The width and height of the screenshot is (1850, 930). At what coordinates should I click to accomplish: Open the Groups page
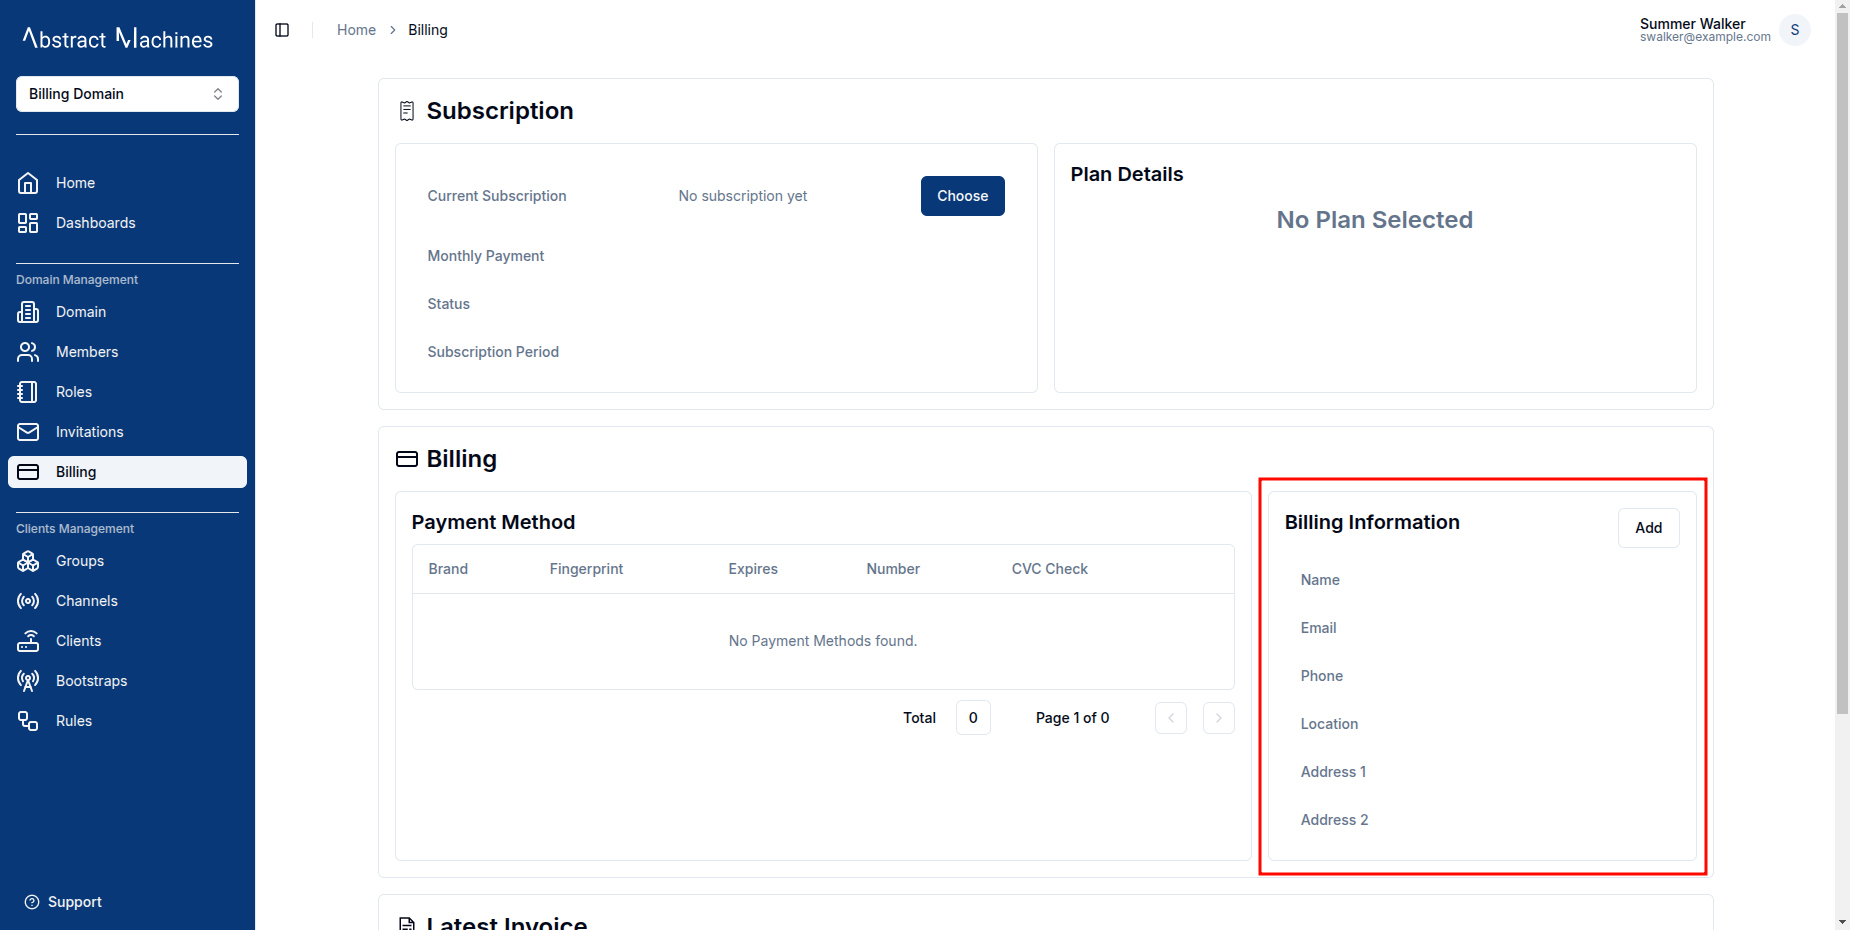(127, 561)
